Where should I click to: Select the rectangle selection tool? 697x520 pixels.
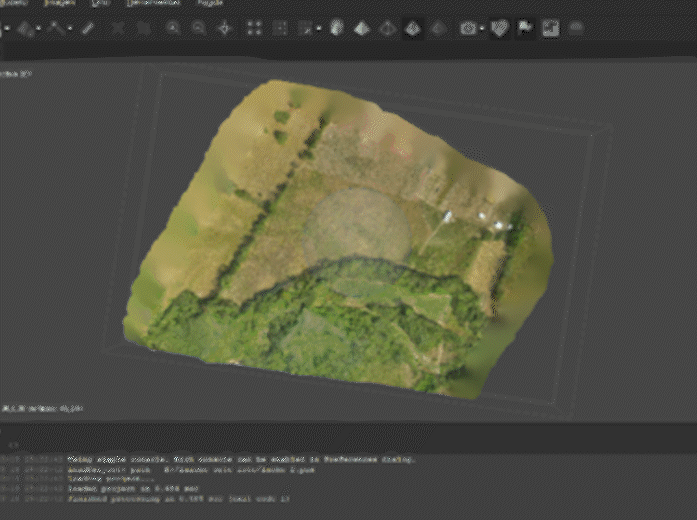tap(1, 29)
